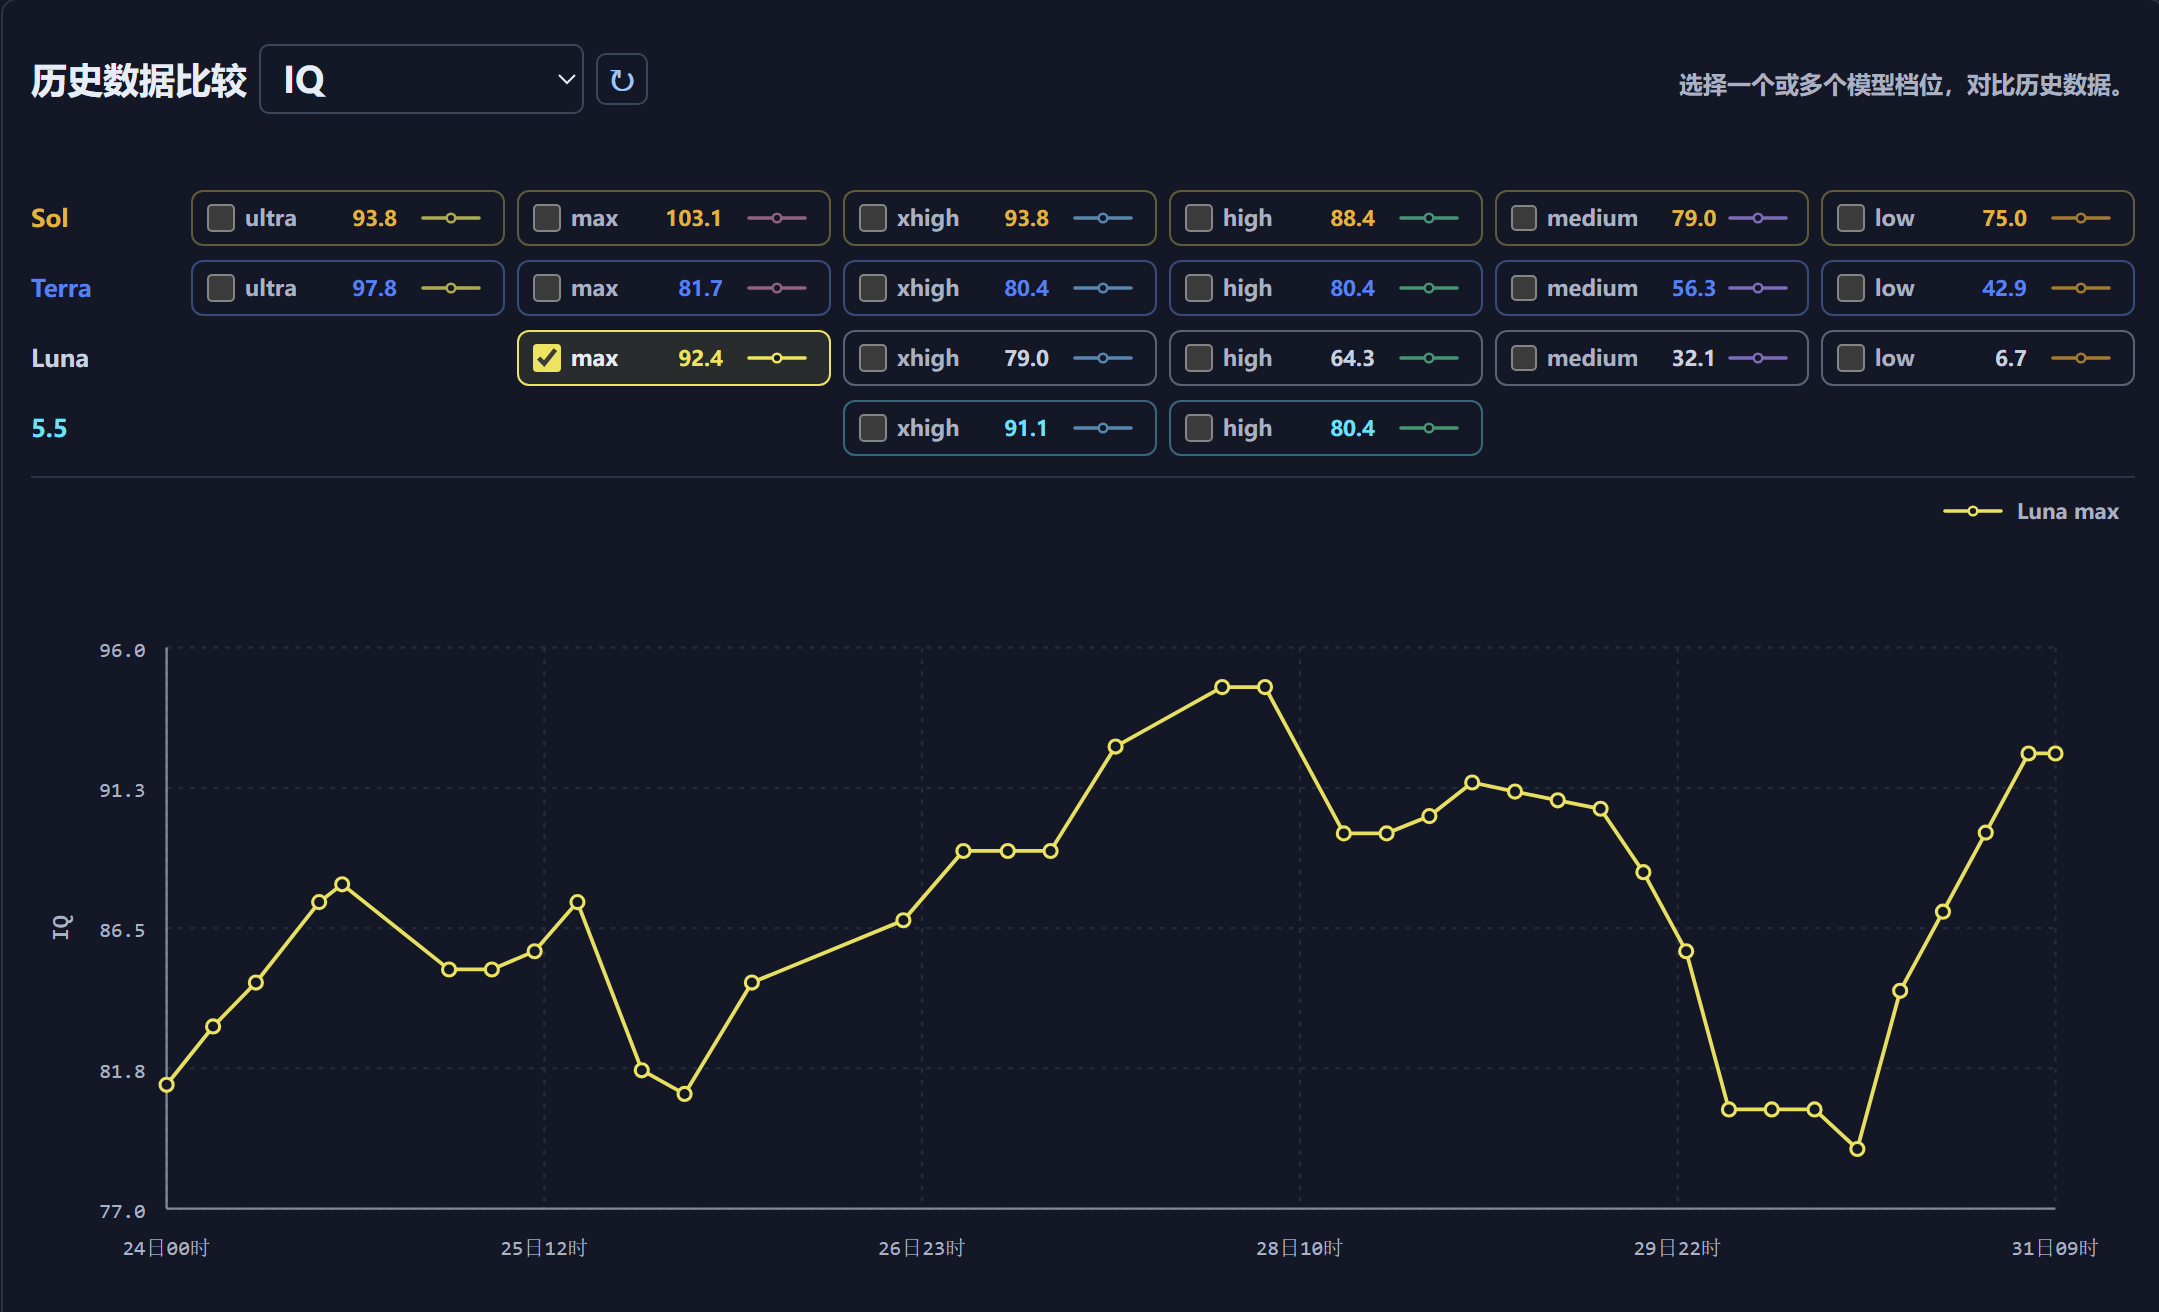The height and width of the screenshot is (1312, 2159).
Task: Click the last data point at 31日09时
Action: point(2055,753)
